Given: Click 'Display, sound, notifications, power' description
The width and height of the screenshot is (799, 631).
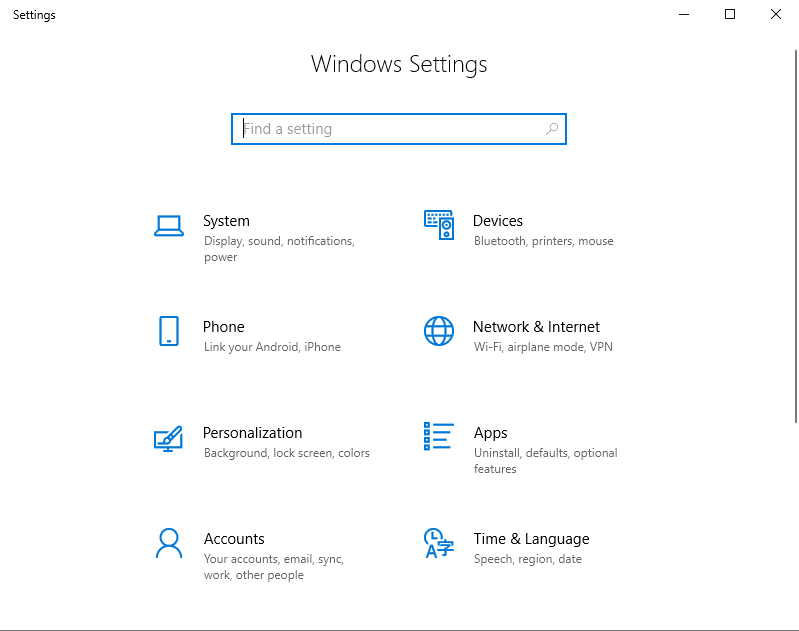Looking at the screenshot, I should coord(279,249).
